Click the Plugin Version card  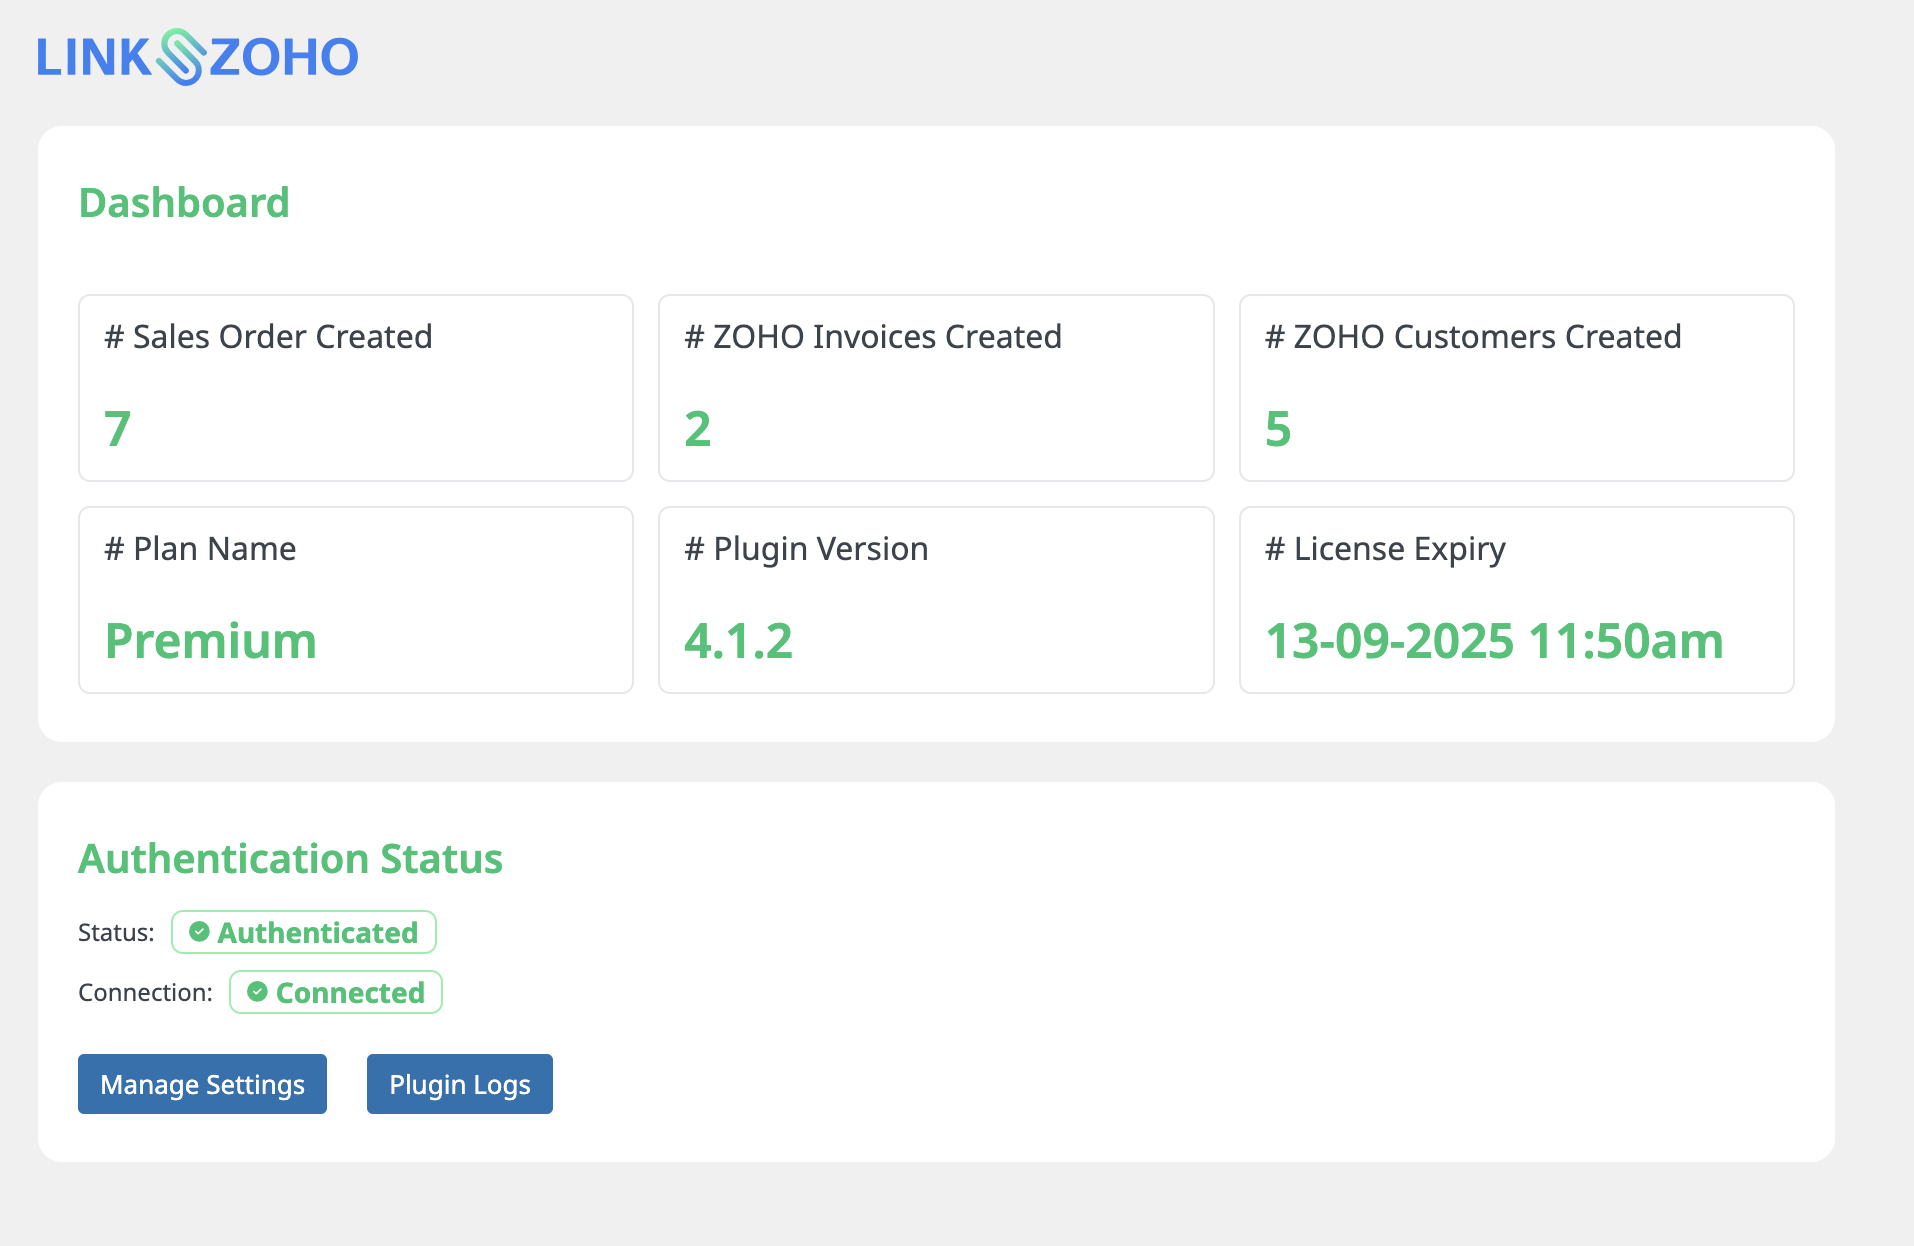coord(935,599)
